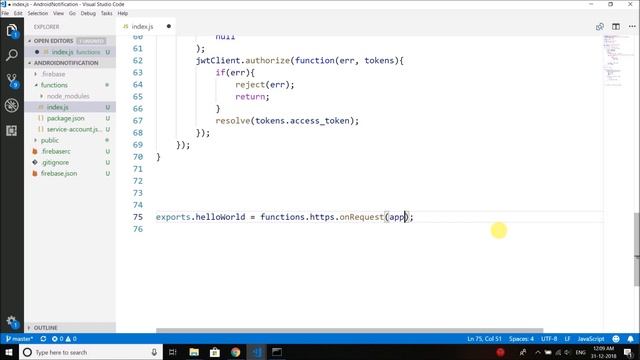This screenshot has height=360, width=640.
Task: Open the Debug menu
Action: click(x=88, y=13)
